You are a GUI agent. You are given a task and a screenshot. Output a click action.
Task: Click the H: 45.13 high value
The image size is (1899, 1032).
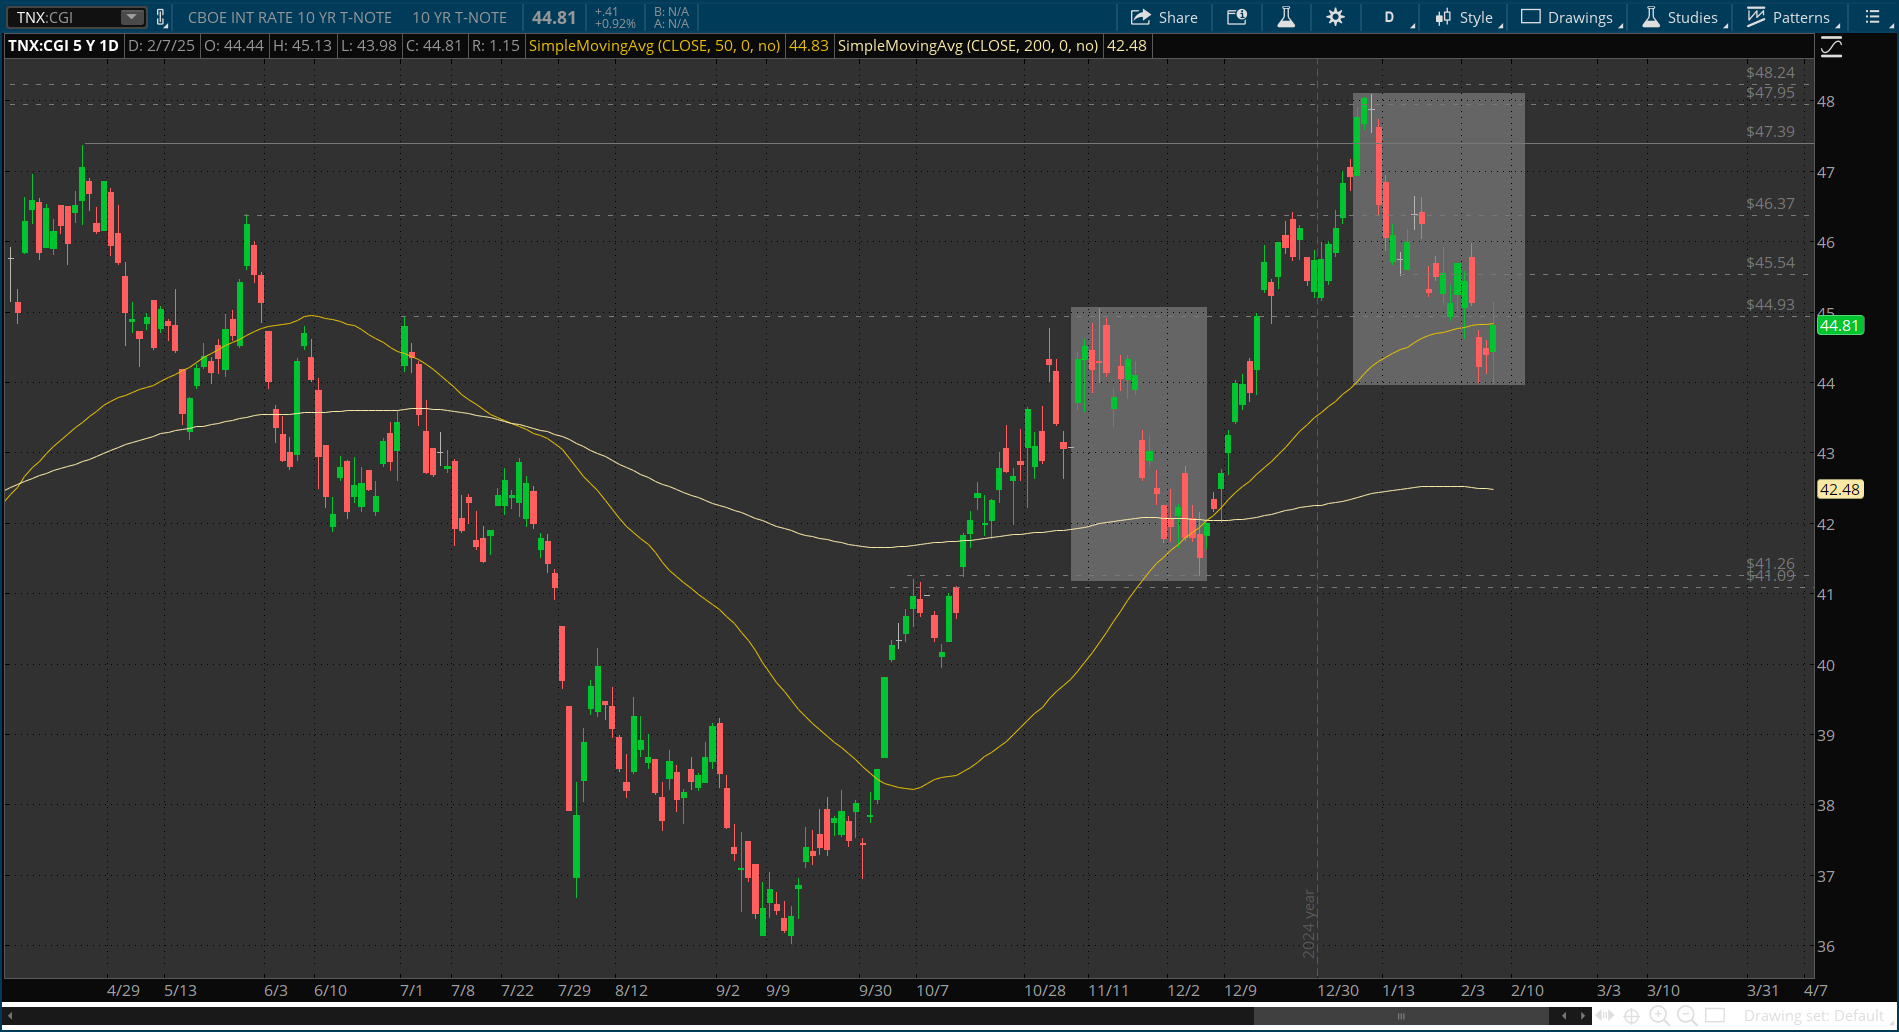[x=302, y=45]
